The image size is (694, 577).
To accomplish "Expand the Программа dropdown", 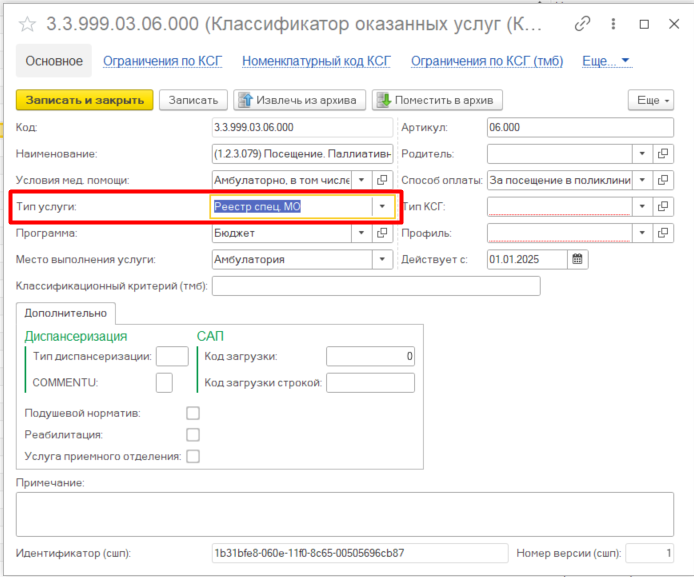I will (362, 233).
